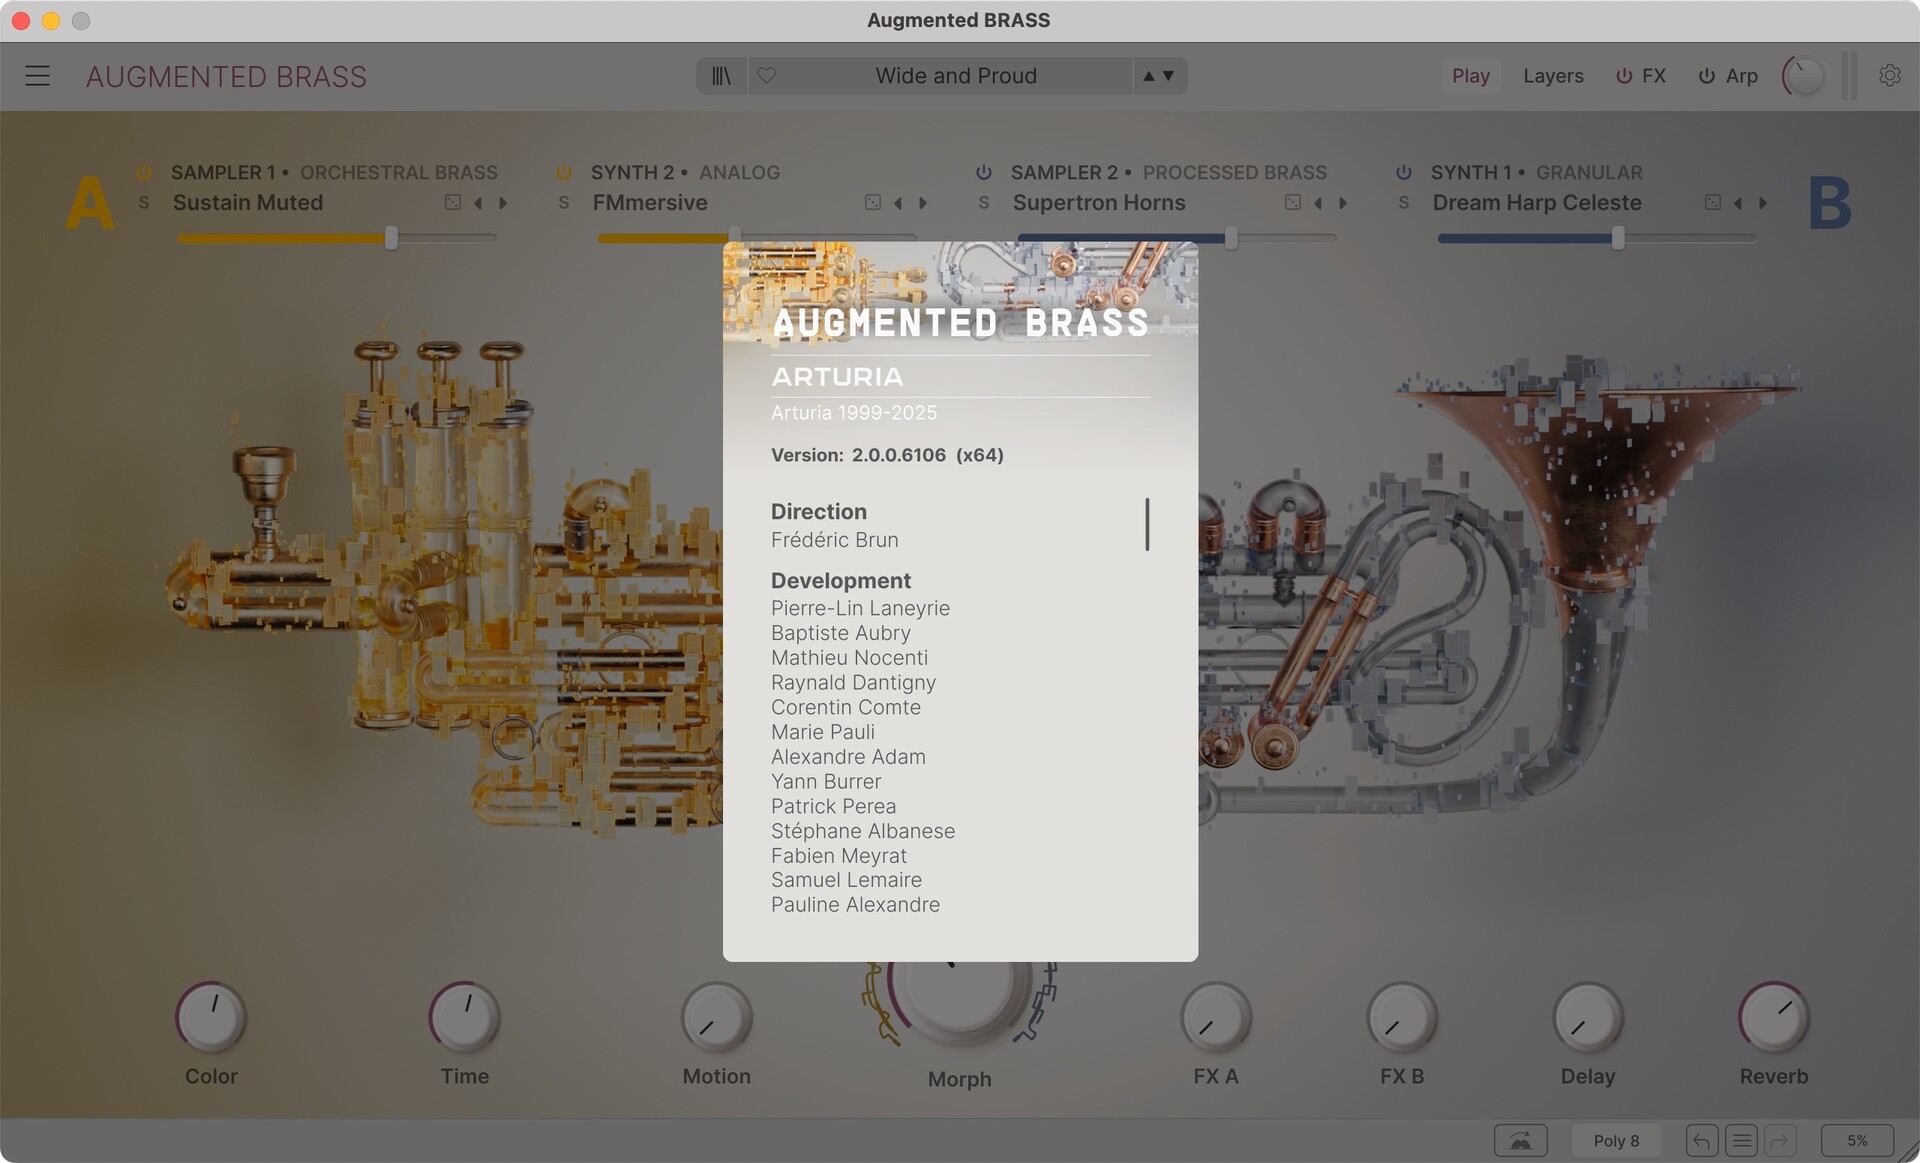1920x1163 pixels.
Task: Next preset arrow for Dream Harp Celeste
Action: pyautogui.click(x=1763, y=203)
